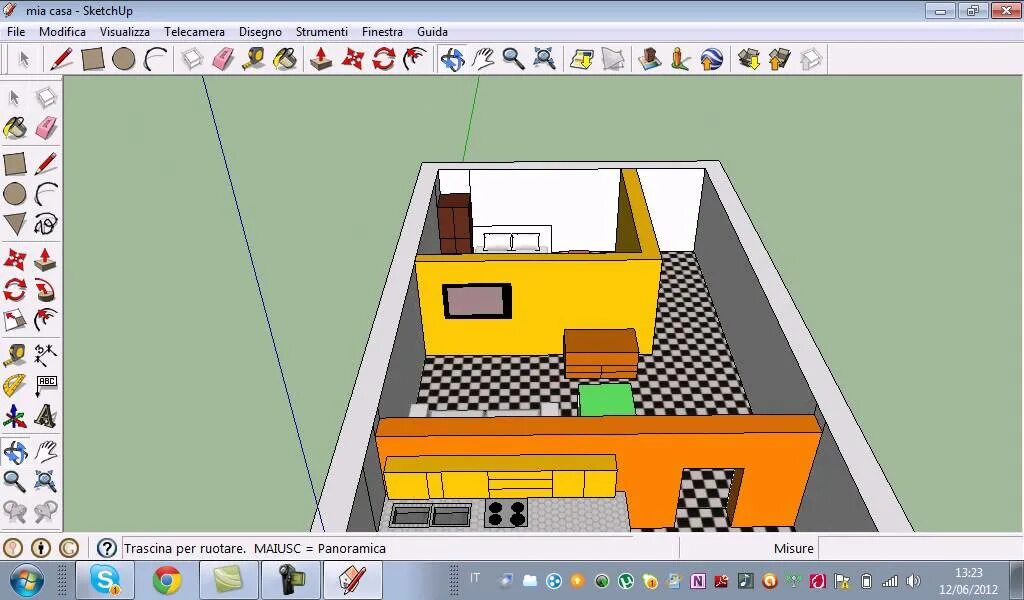Pick the Protractor tool in left toolbar
The image size is (1024, 600).
point(14,385)
